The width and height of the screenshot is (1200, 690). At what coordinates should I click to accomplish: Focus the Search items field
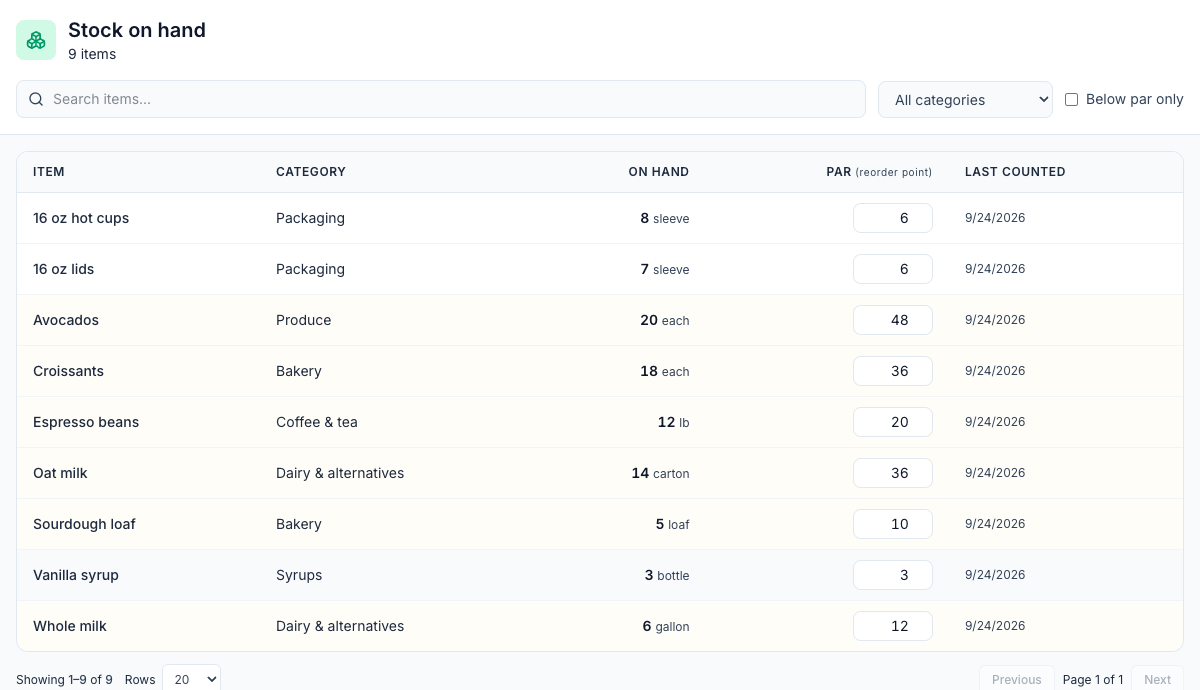[441, 99]
